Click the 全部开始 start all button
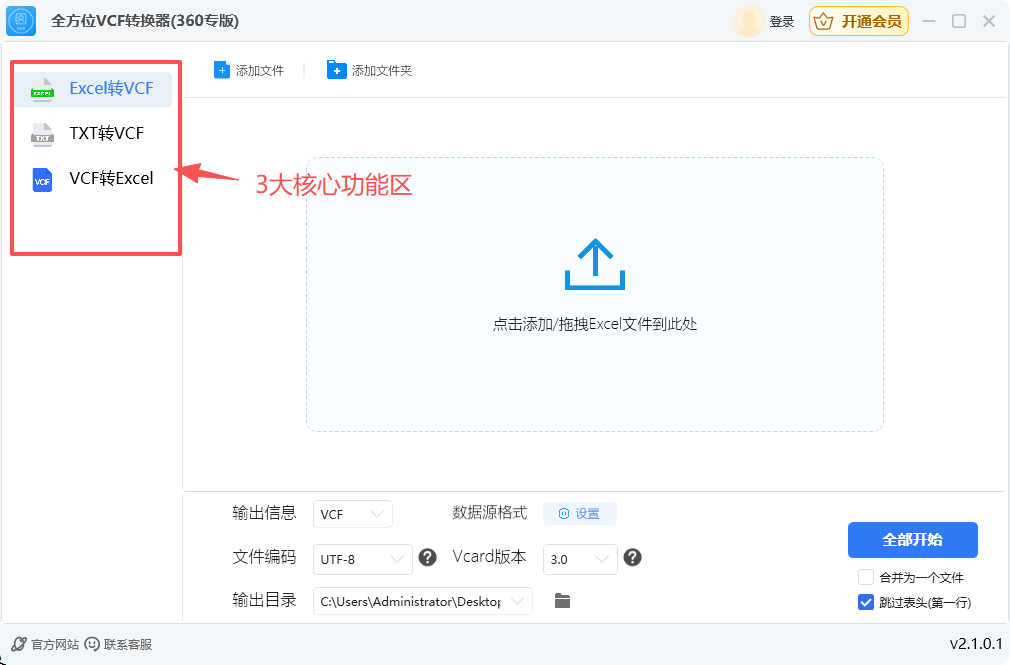1010x665 pixels. pos(912,540)
